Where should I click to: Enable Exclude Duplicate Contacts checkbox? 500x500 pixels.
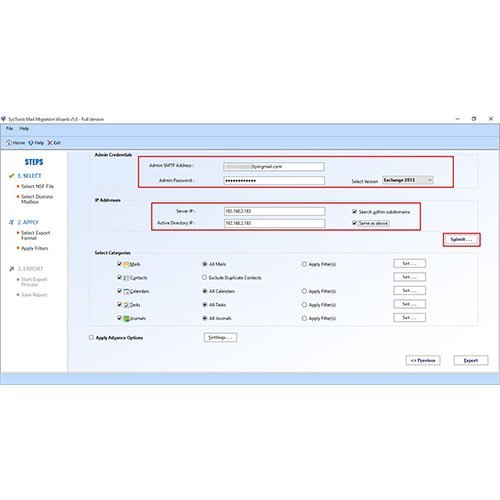point(204,277)
